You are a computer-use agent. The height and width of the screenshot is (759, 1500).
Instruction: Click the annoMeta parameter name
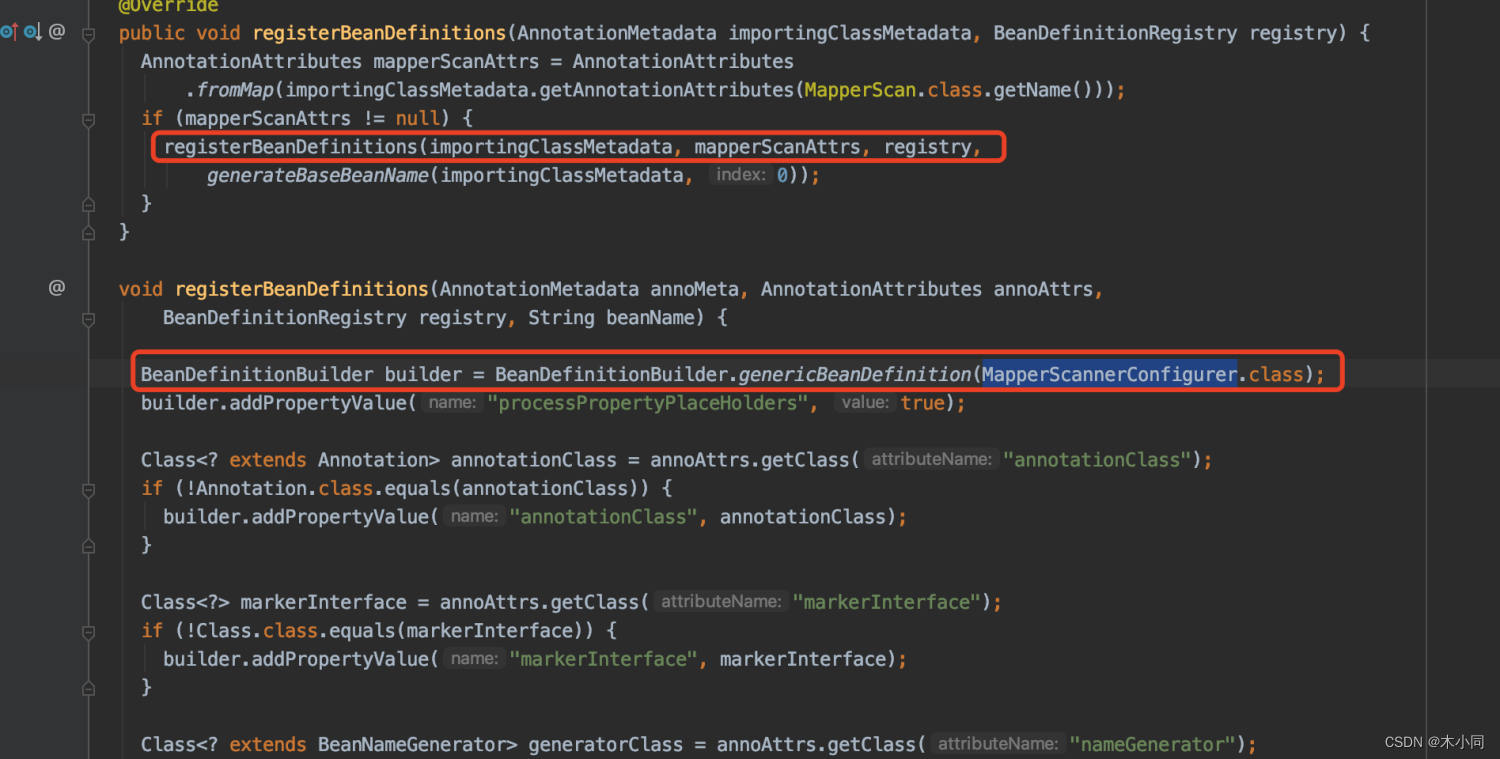click(x=694, y=289)
